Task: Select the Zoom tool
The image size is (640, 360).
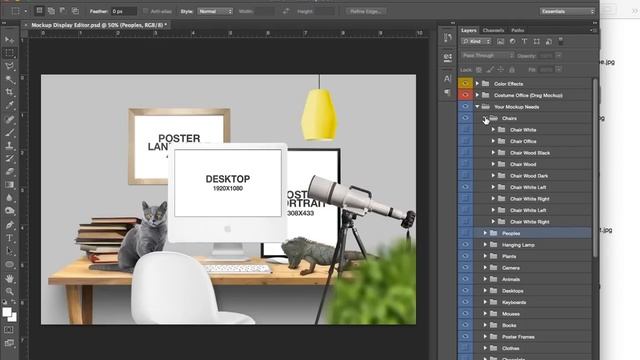Action: pos(9,291)
